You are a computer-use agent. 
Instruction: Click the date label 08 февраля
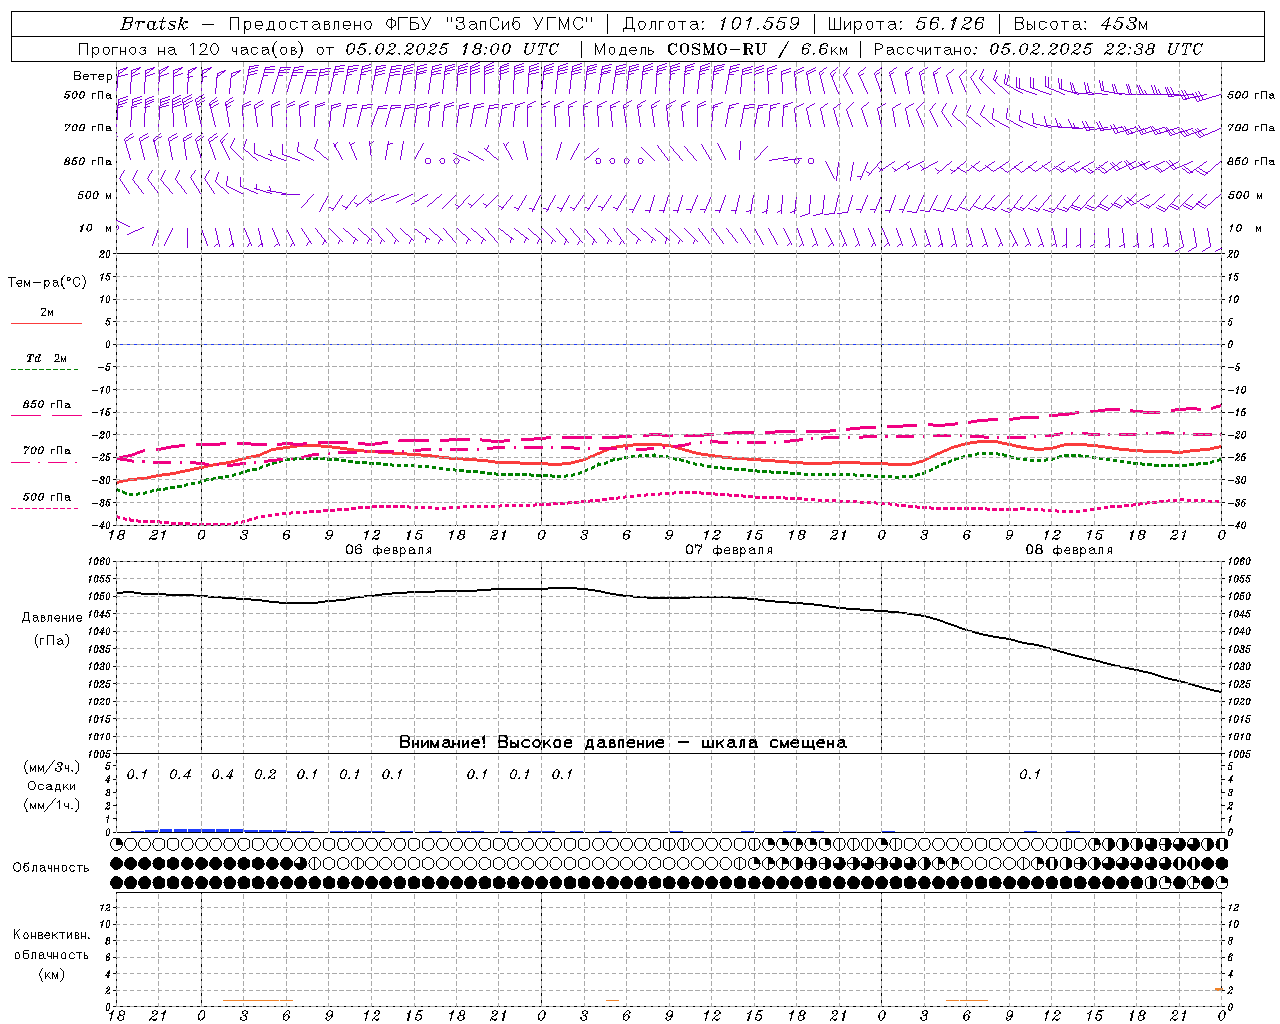point(1069,550)
